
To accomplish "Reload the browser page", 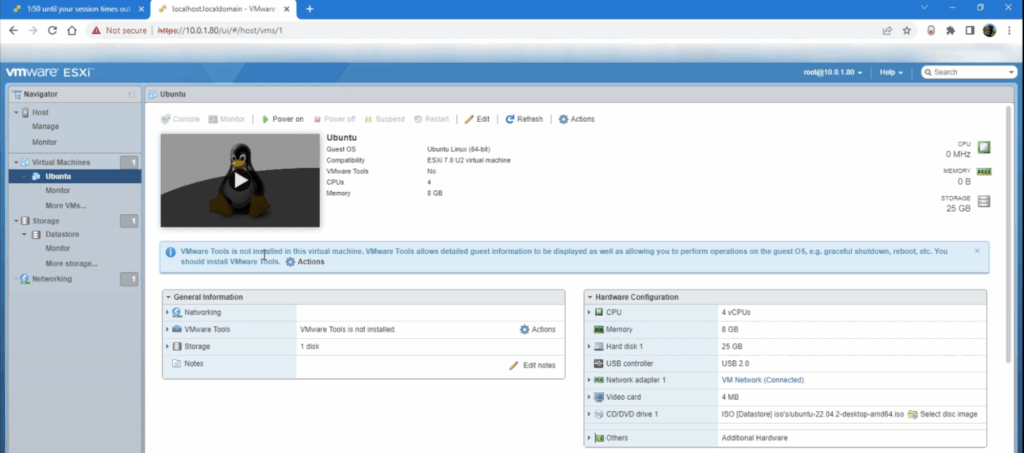I will 52,31.
